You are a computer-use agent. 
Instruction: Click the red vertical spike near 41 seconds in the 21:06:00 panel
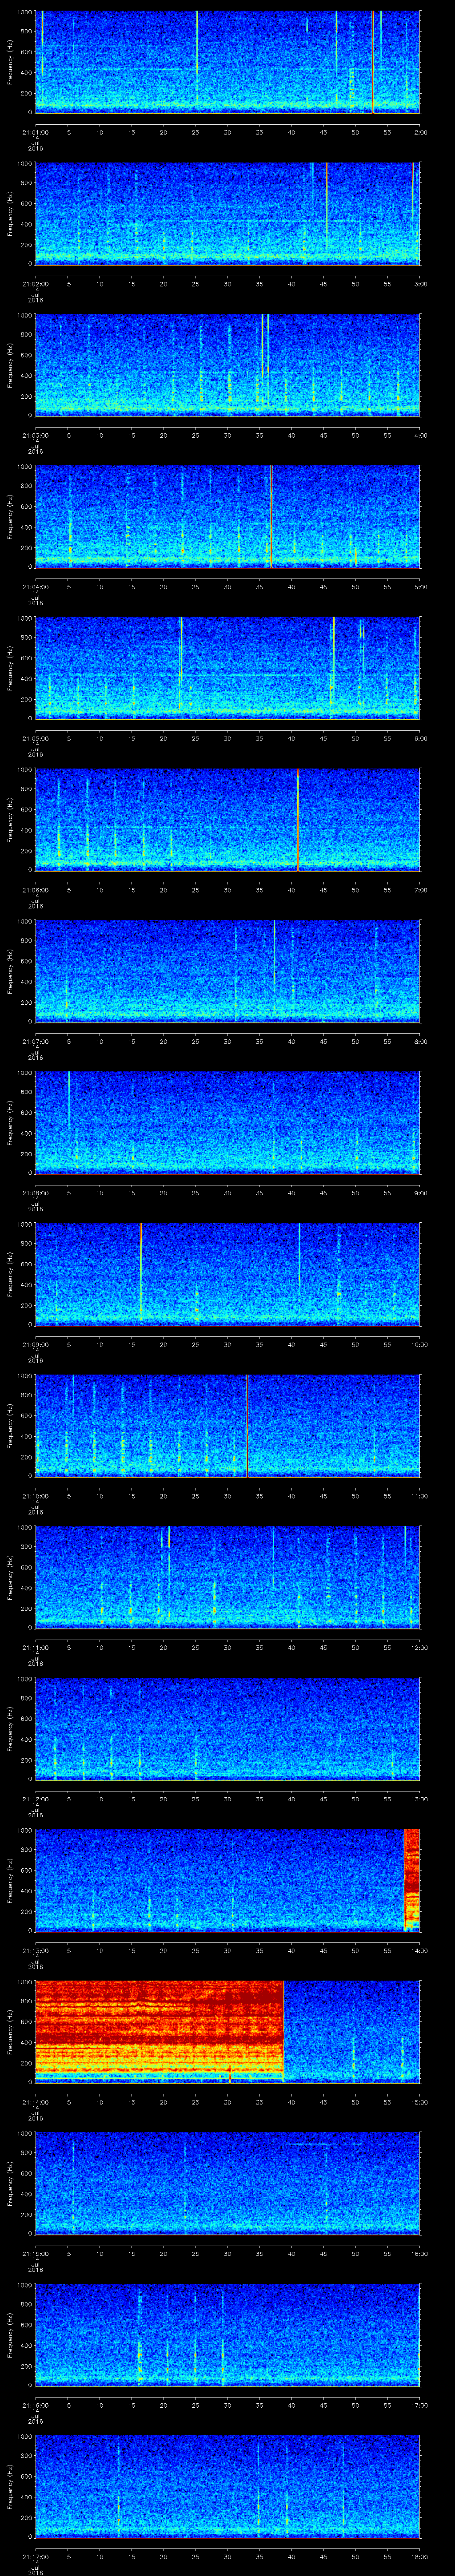298,819
